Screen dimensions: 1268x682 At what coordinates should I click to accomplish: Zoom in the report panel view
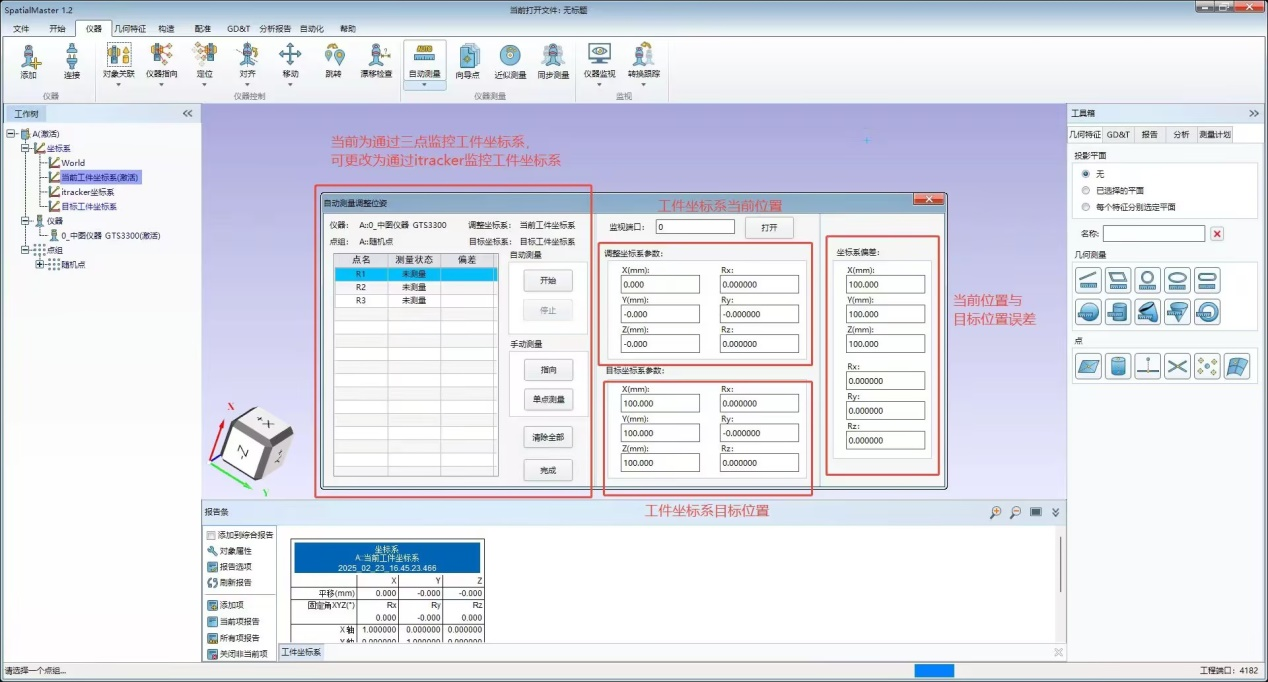(995, 512)
